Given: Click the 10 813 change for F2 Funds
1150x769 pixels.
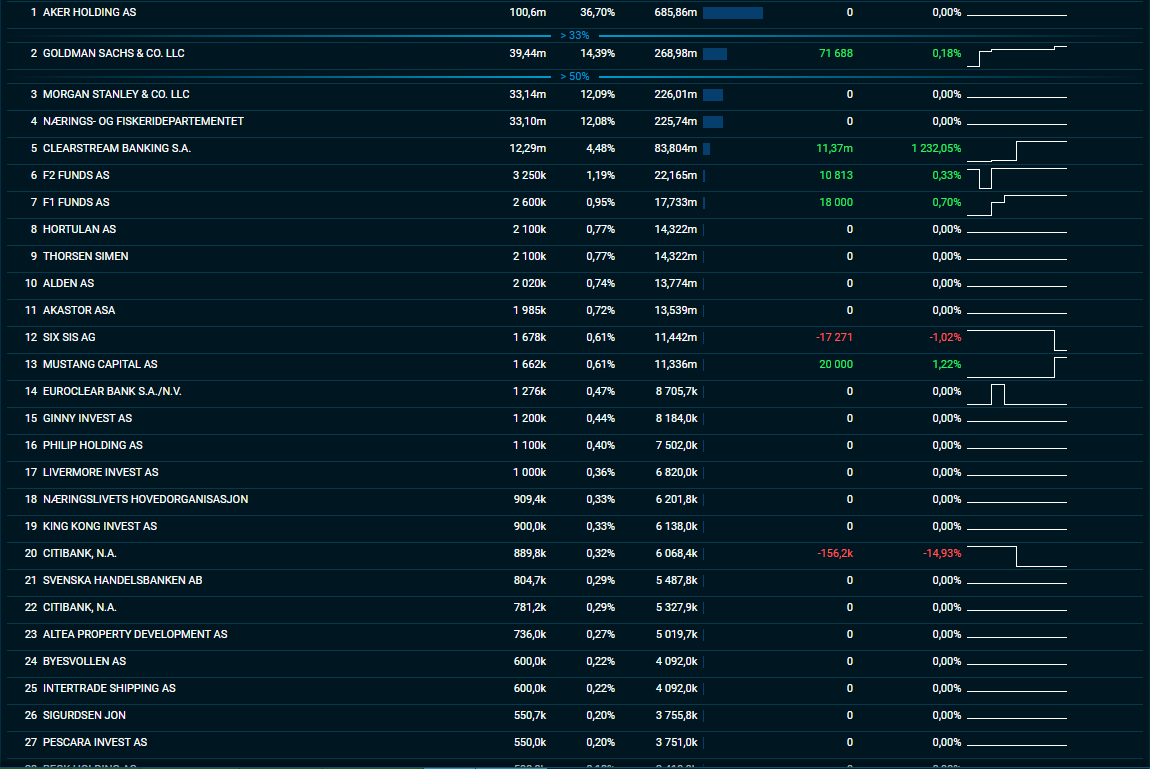Looking at the screenshot, I should (836, 176).
